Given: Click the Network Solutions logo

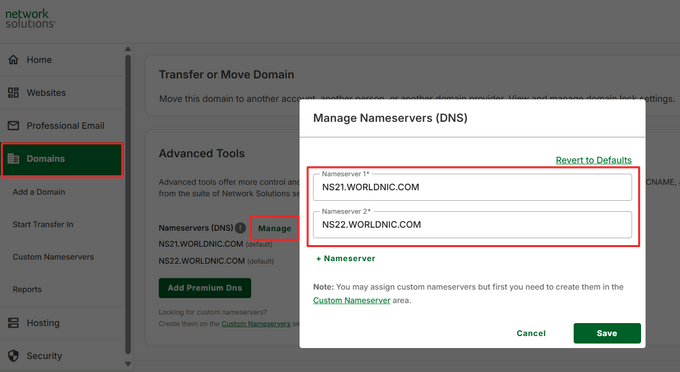Looking at the screenshot, I should tap(30, 19).
